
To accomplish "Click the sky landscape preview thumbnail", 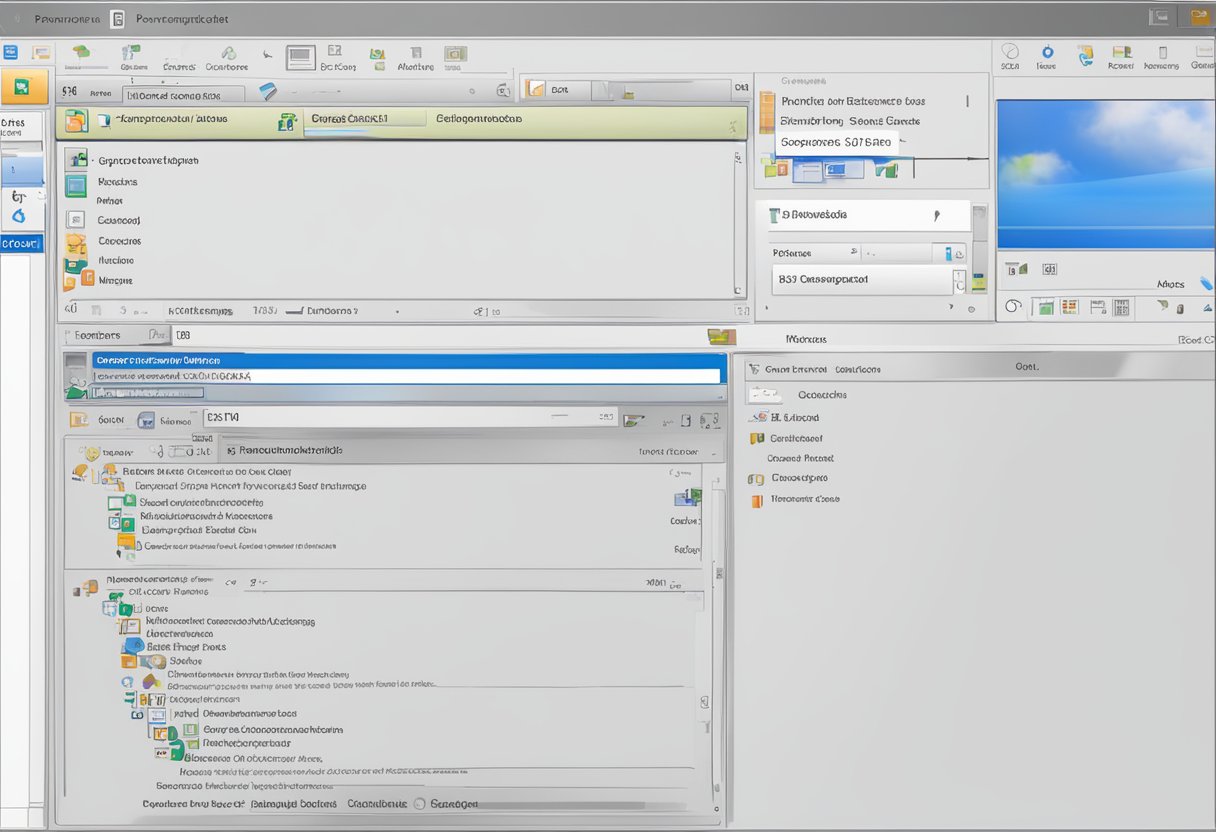I will (x=1105, y=174).
